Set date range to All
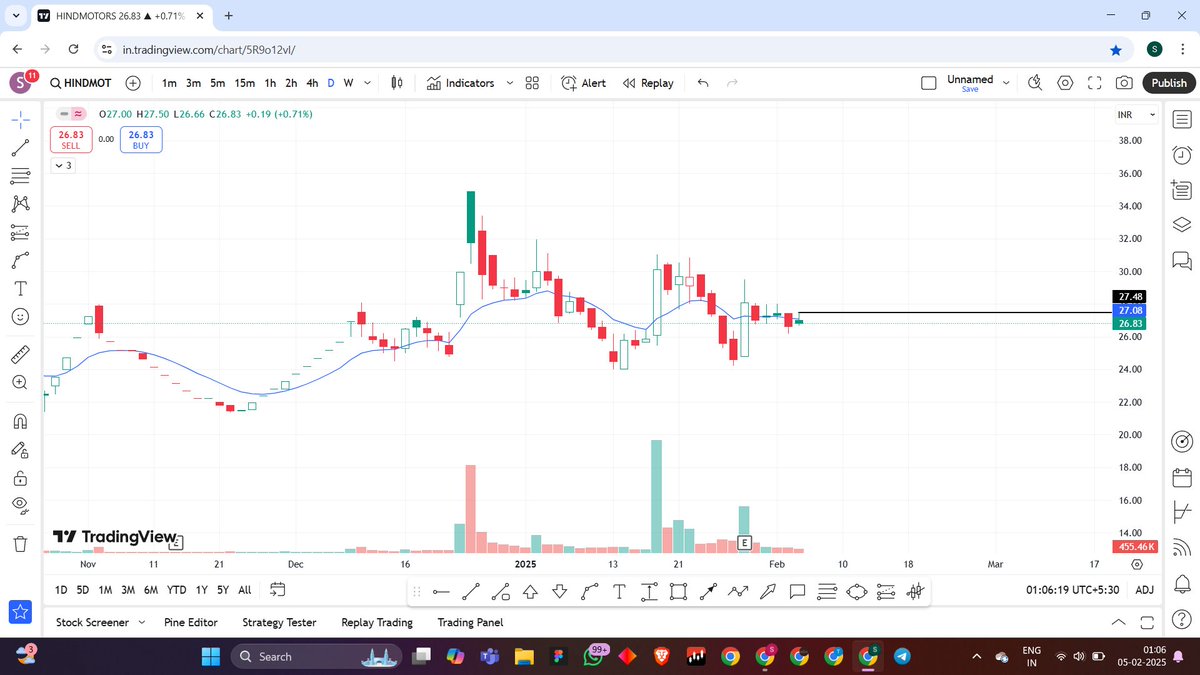 (x=245, y=590)
